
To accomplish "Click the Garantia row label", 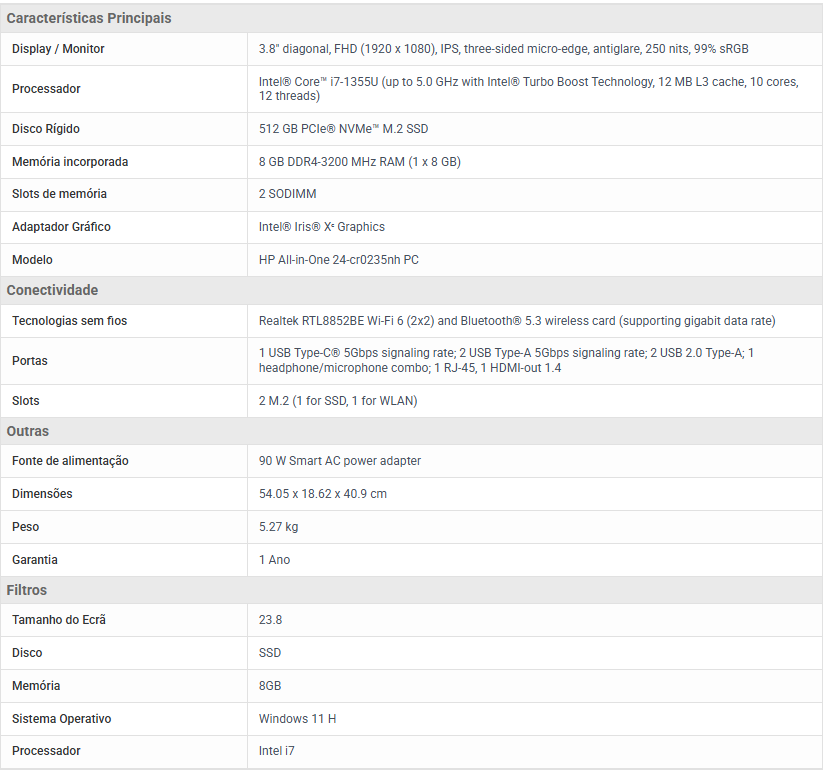I will (35, 560).
